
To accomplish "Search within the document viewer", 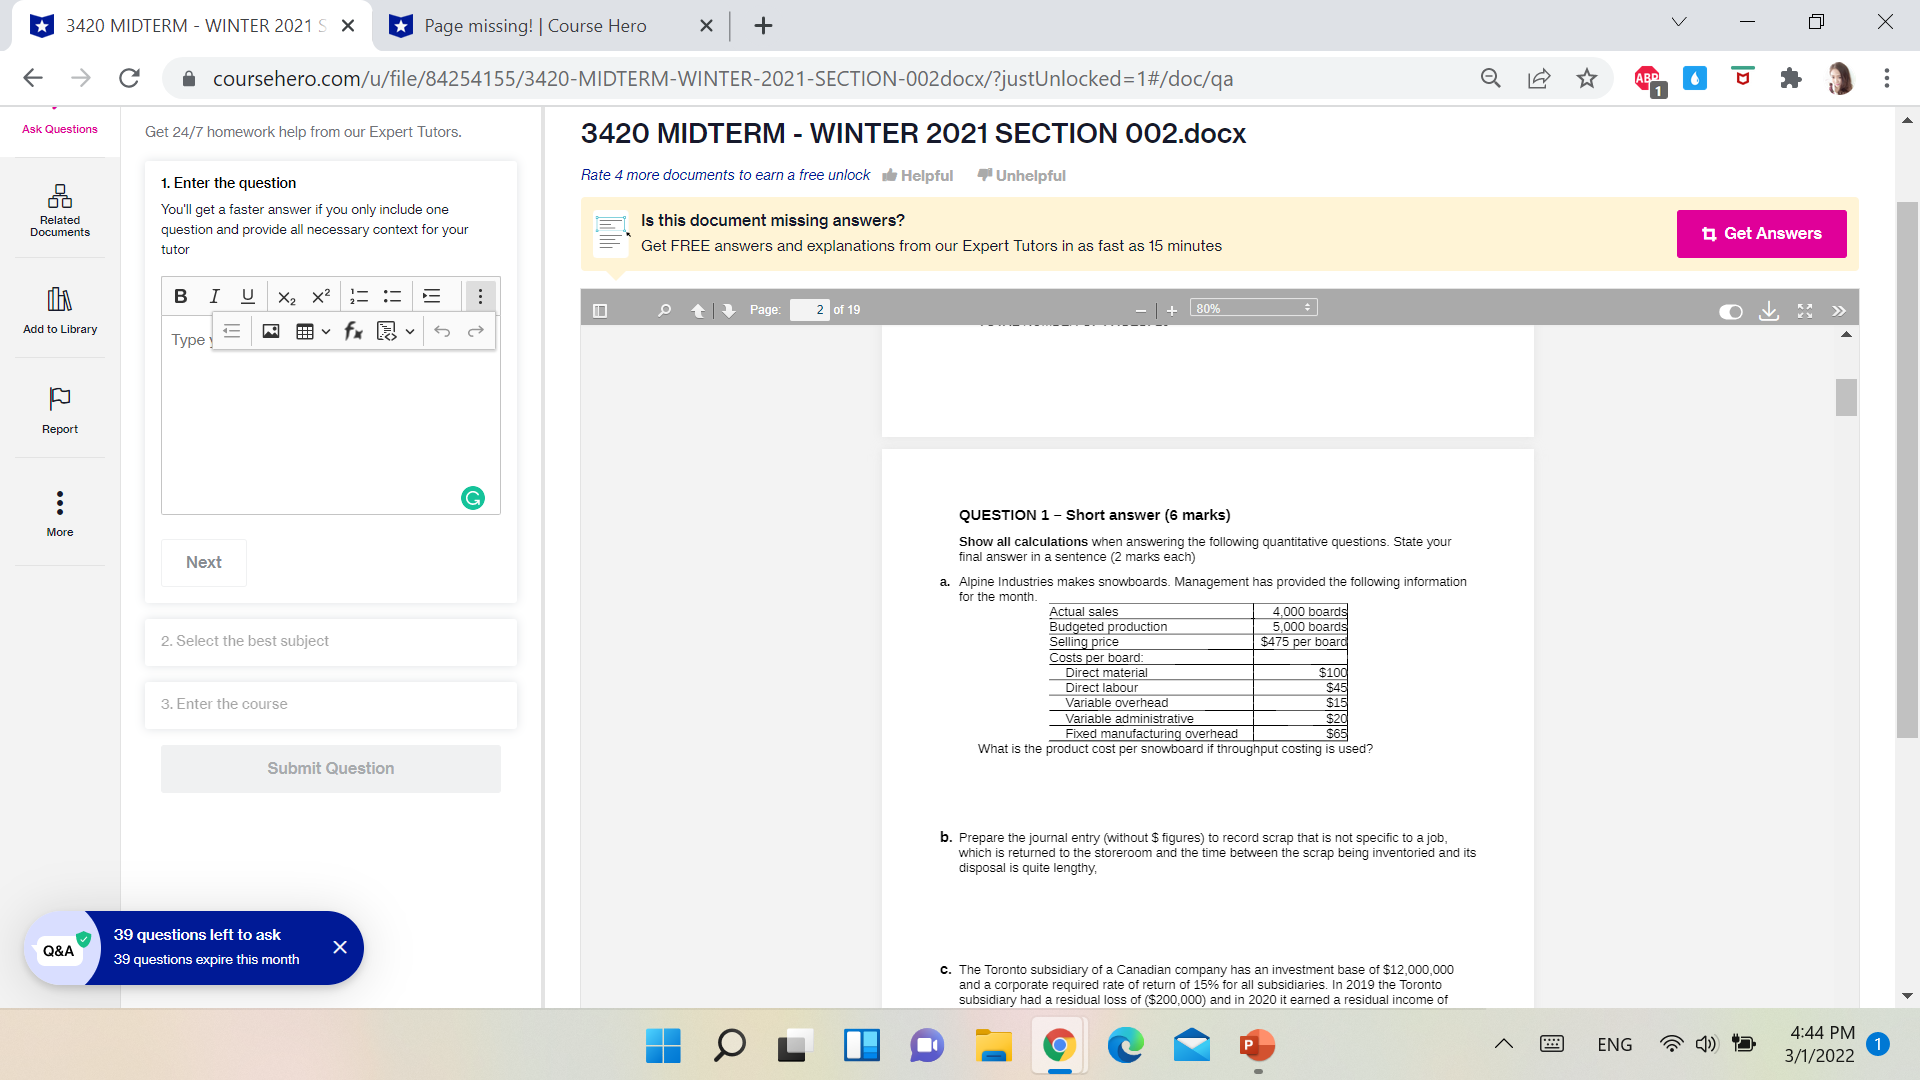I will tap(663, 311).
